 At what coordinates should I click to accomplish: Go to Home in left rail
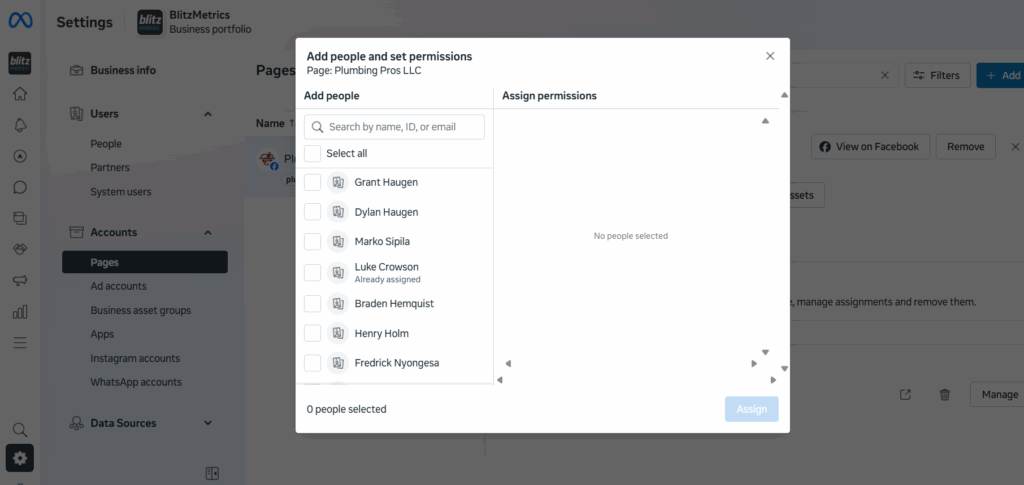pyautogui.click(x=20, y=94)
